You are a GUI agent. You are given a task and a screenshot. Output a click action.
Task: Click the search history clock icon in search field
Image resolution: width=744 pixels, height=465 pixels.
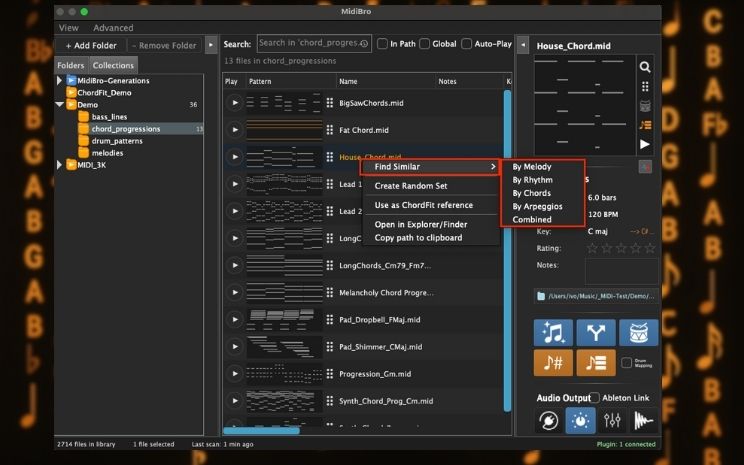click(364, 44)
